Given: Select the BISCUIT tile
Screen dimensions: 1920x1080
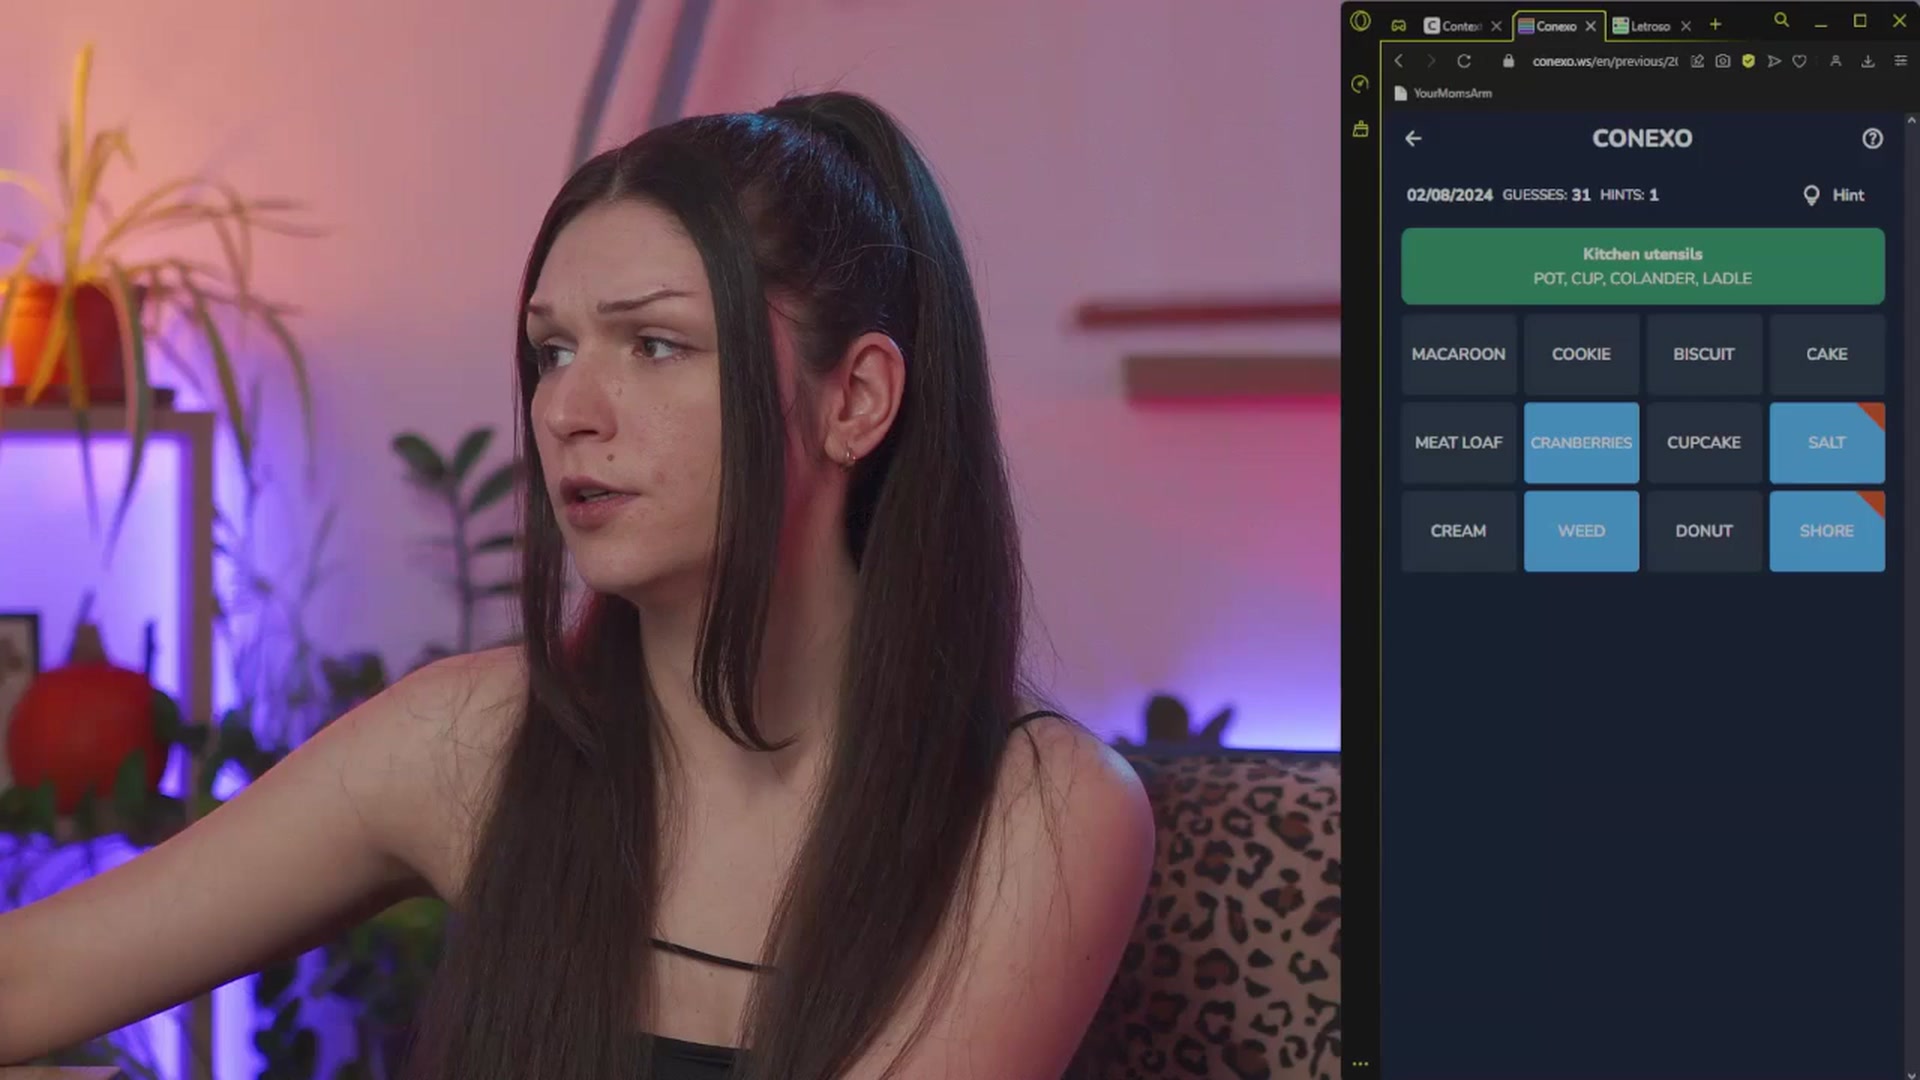Looking at the screenshot, I should tap(1704, 354).
